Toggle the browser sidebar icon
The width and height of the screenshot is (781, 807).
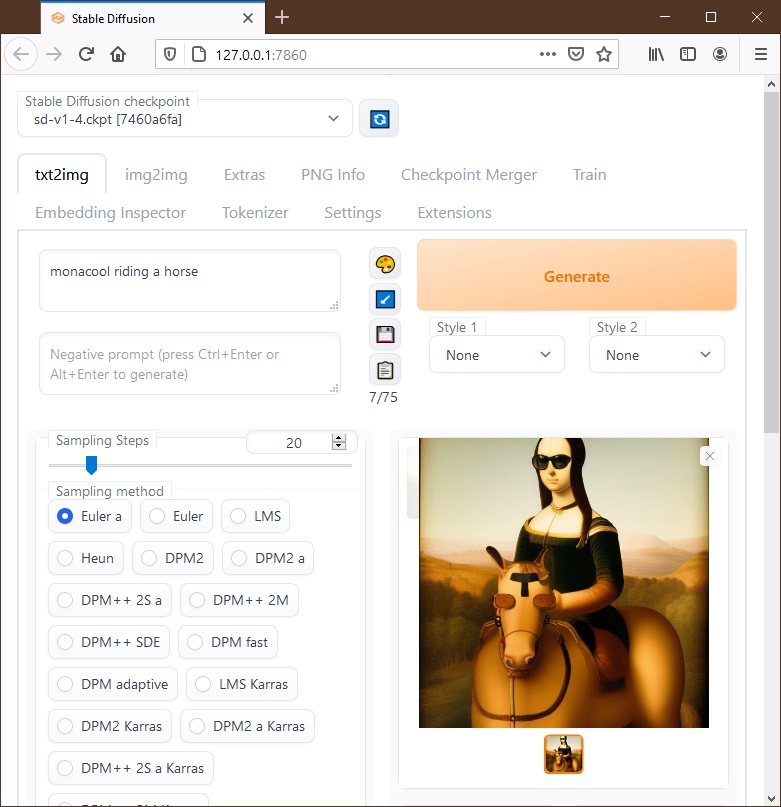pos(688,54)
